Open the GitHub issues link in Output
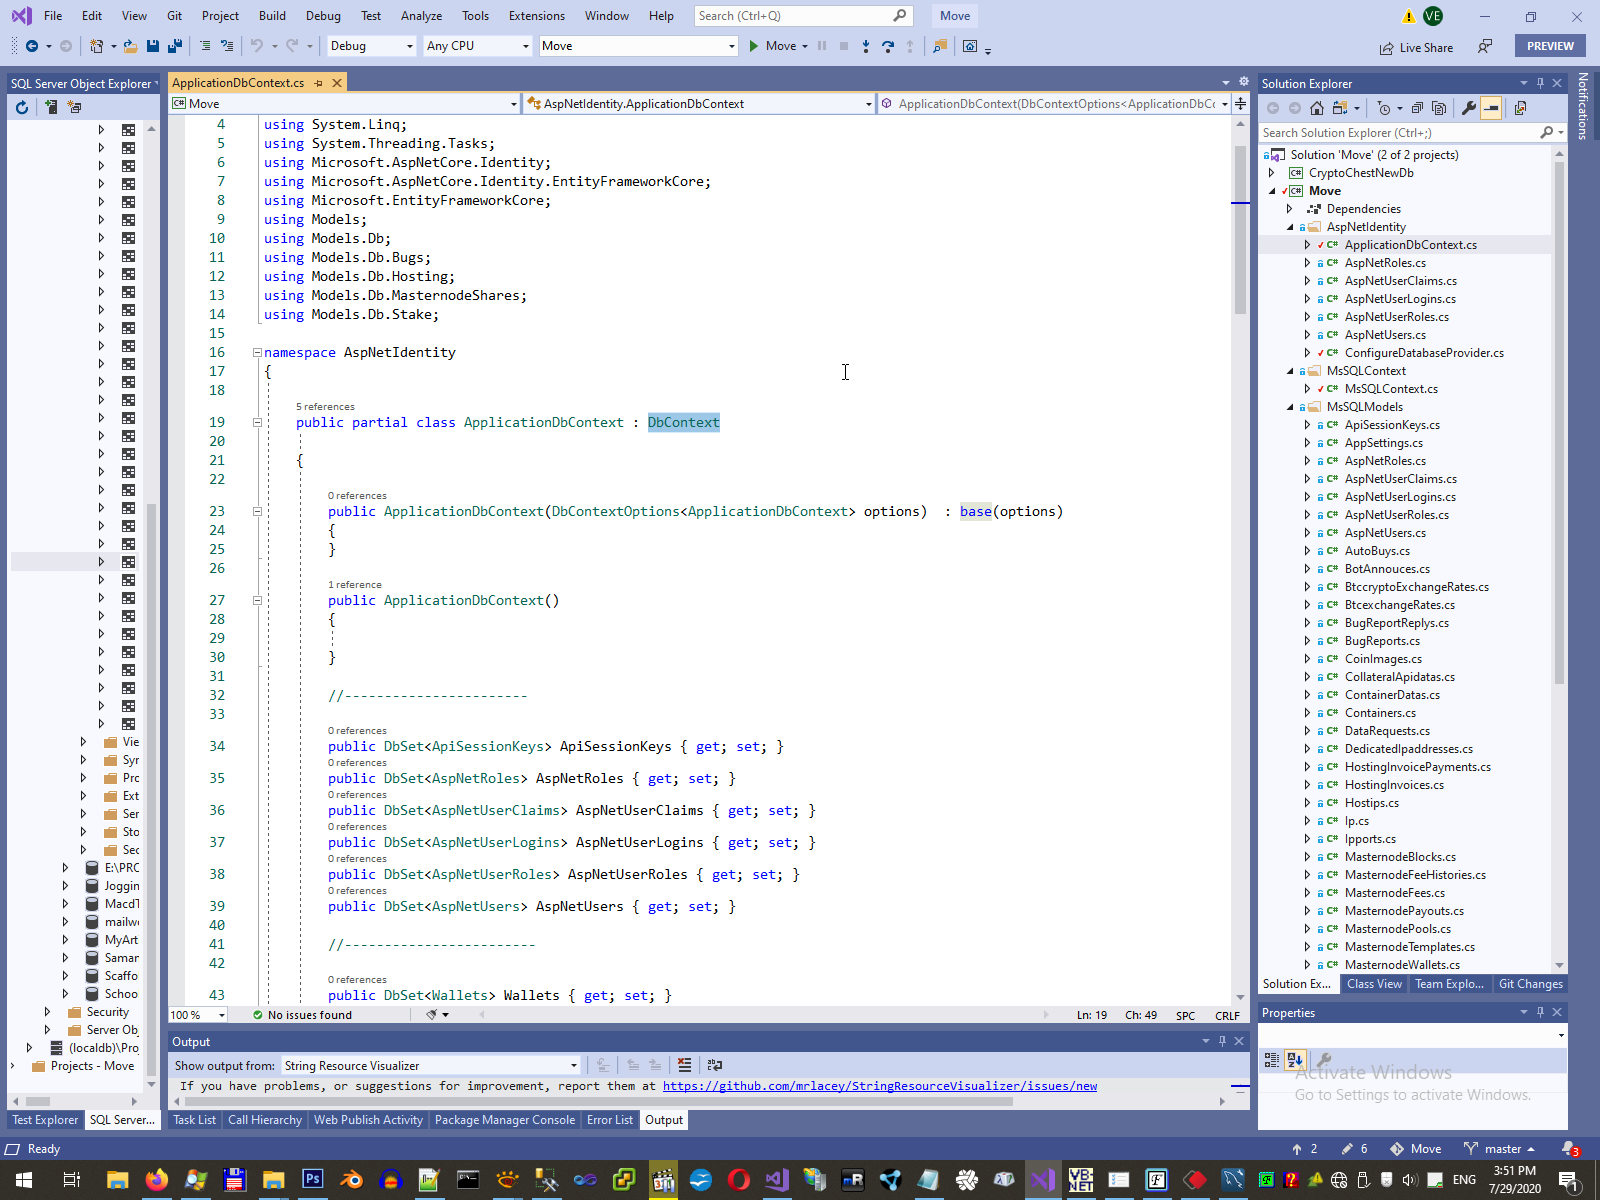This screenshot has width=1600, height=1200. 880,1086
